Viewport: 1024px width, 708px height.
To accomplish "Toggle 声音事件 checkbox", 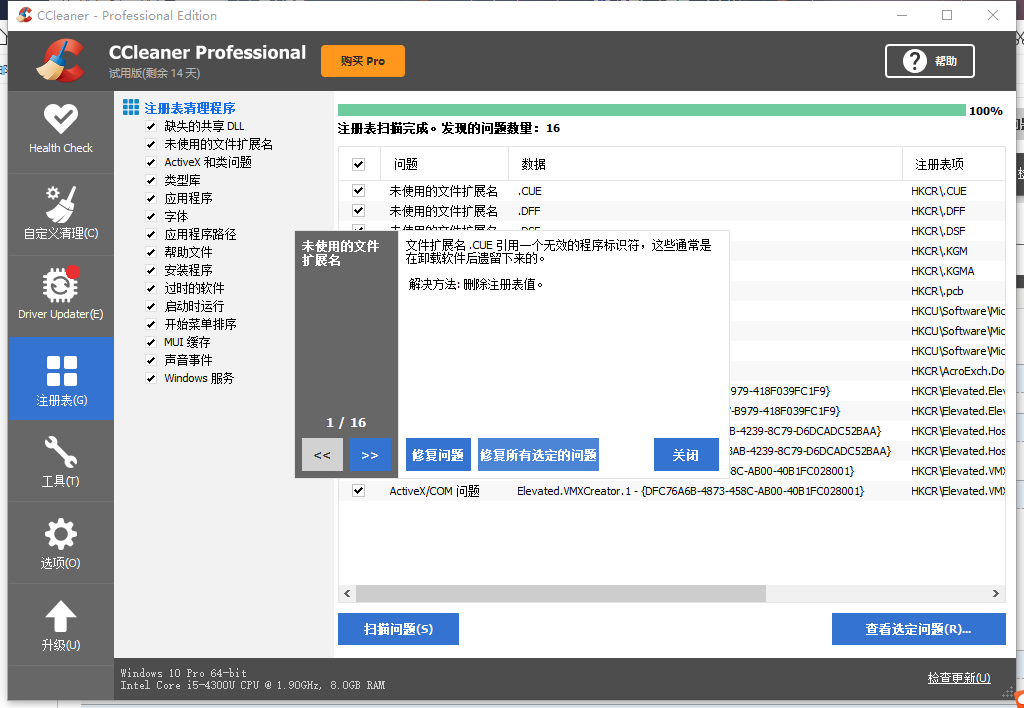I will [151, 360].
